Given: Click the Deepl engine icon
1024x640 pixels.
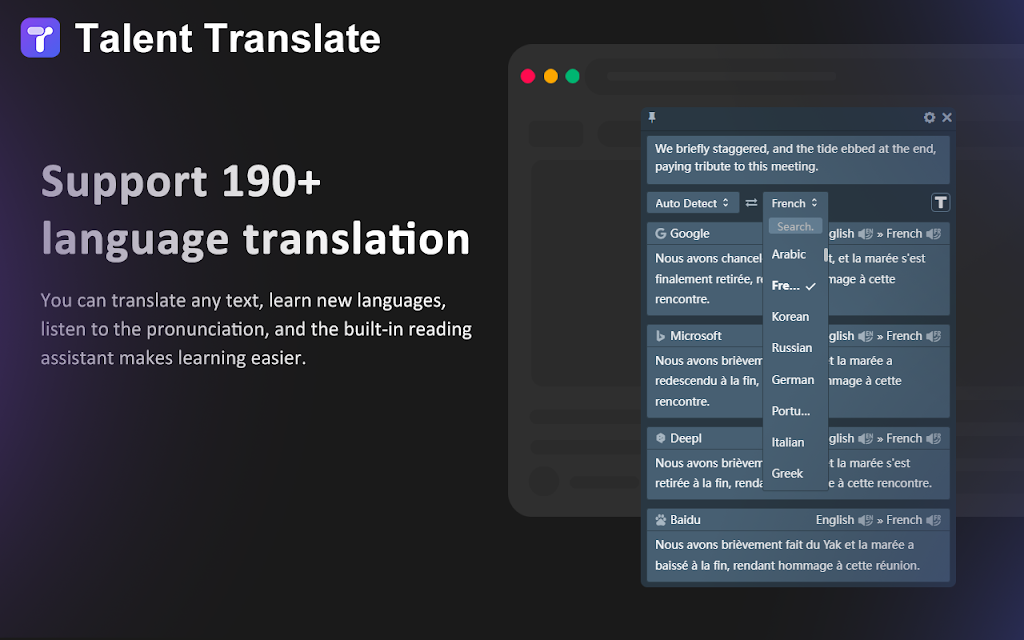Looking at the screenshot, I should (660, 438).
